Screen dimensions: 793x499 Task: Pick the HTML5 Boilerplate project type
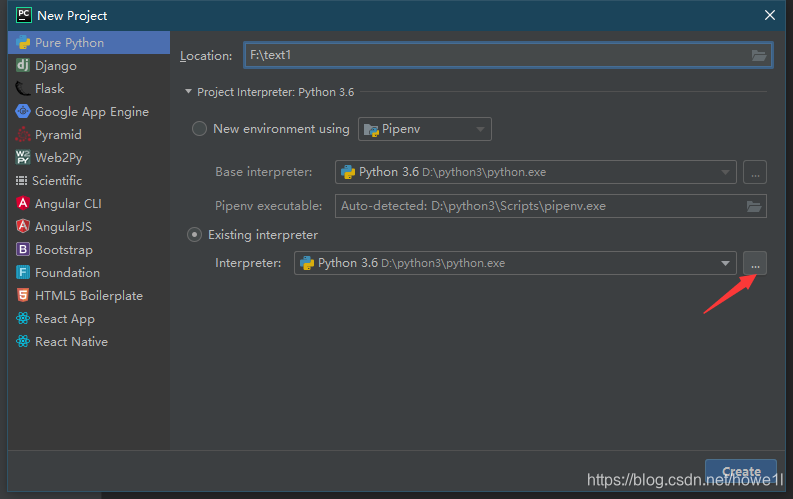[89, 296]
